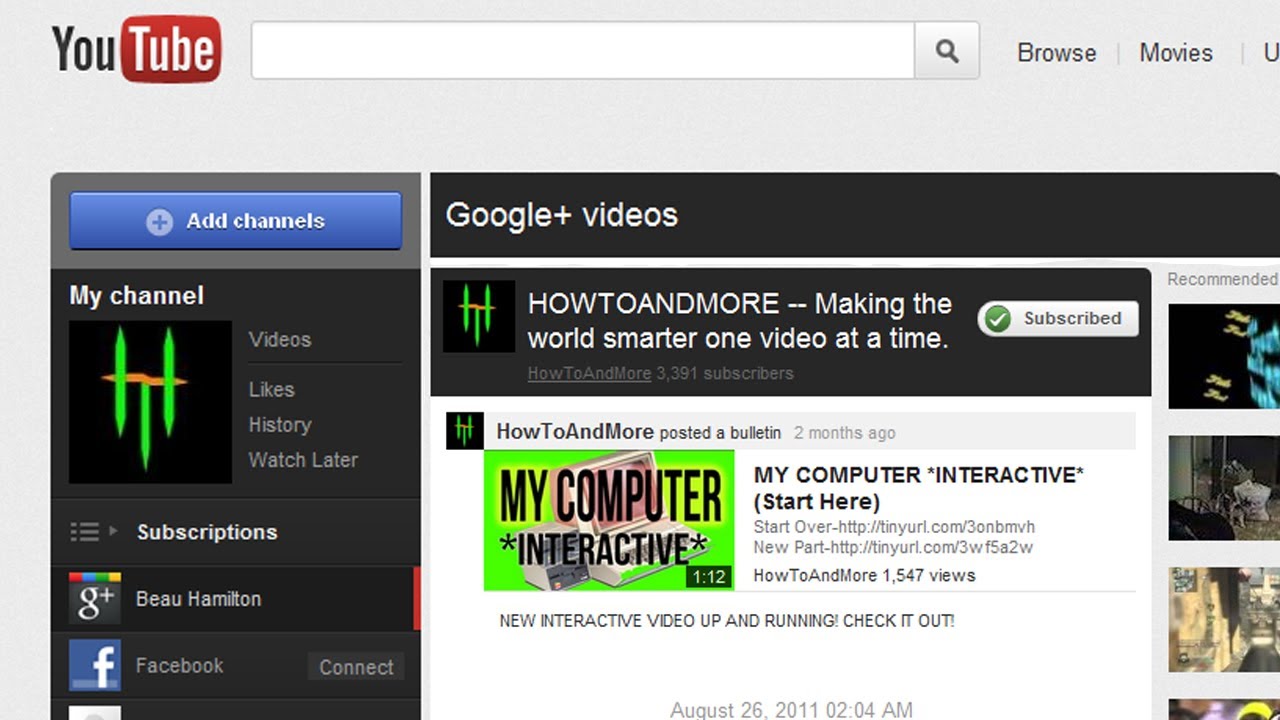Click the 'HowToAndMore 1,547 views' line
Screen dimensions: 1280x720
[864, 575]
